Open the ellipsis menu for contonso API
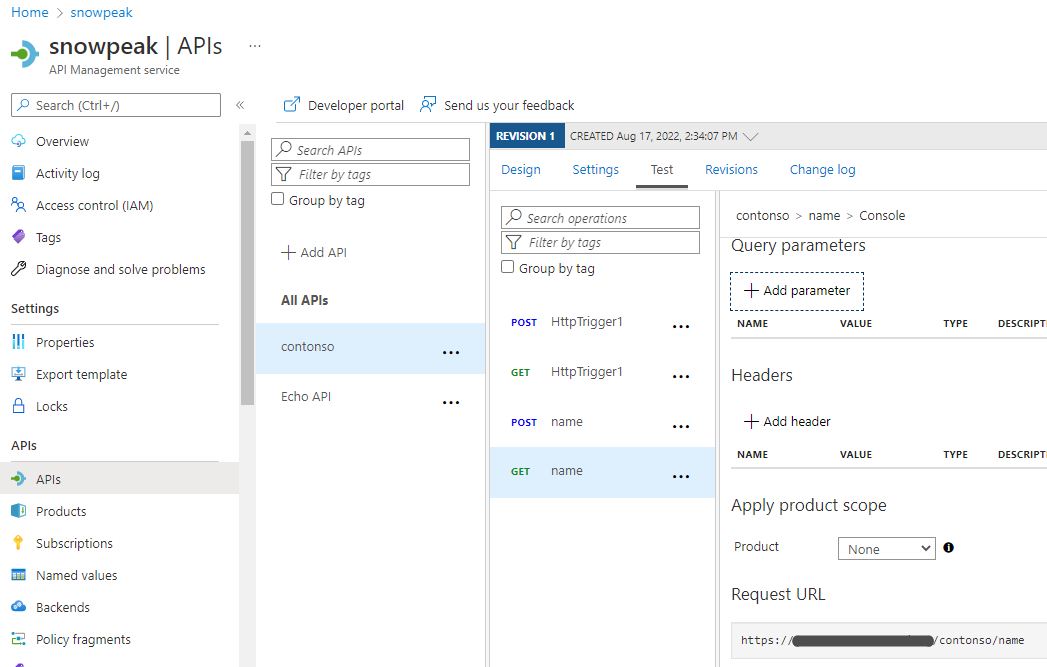 [x=451, y=353]
